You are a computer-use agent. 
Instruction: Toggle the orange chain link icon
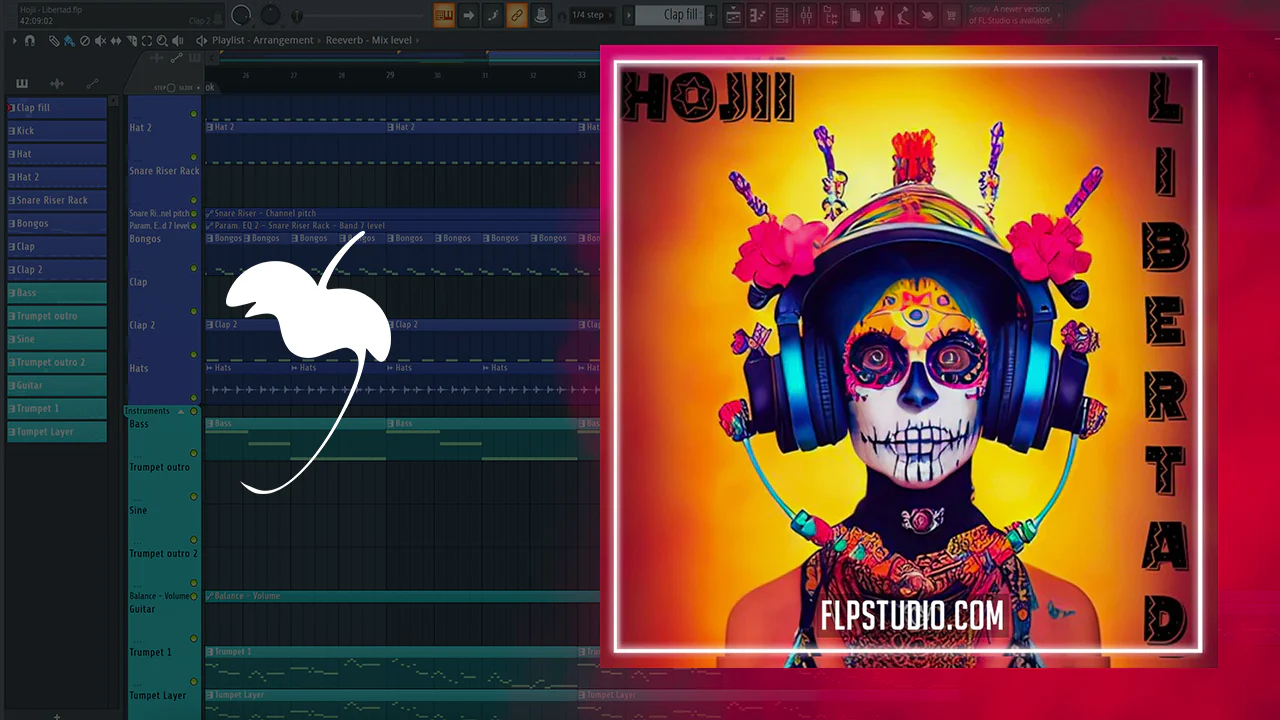(516, 15)
